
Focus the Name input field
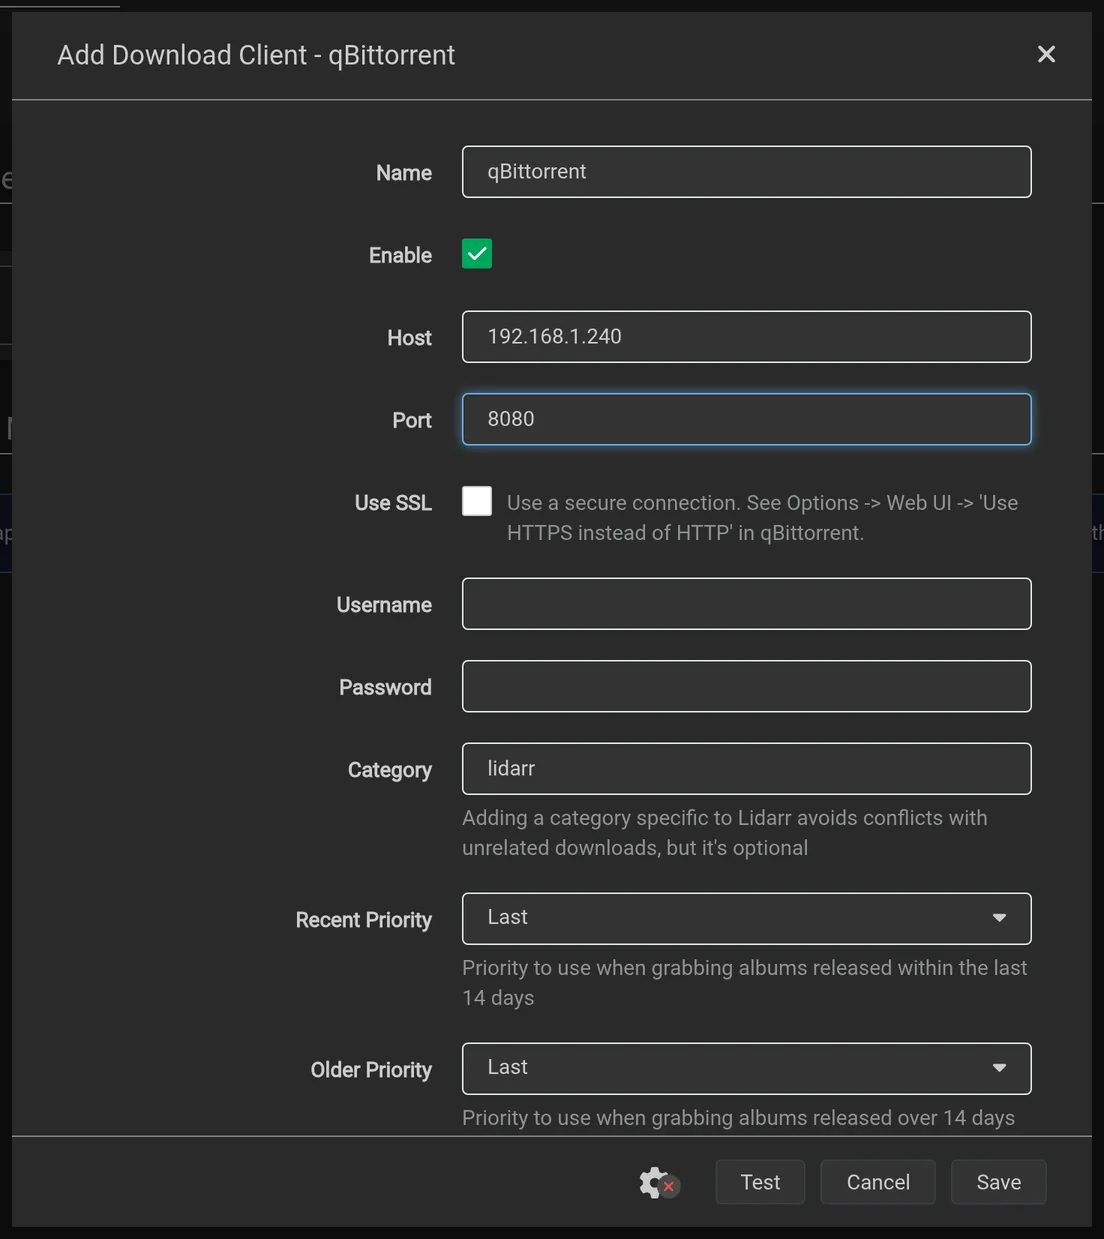746,172
